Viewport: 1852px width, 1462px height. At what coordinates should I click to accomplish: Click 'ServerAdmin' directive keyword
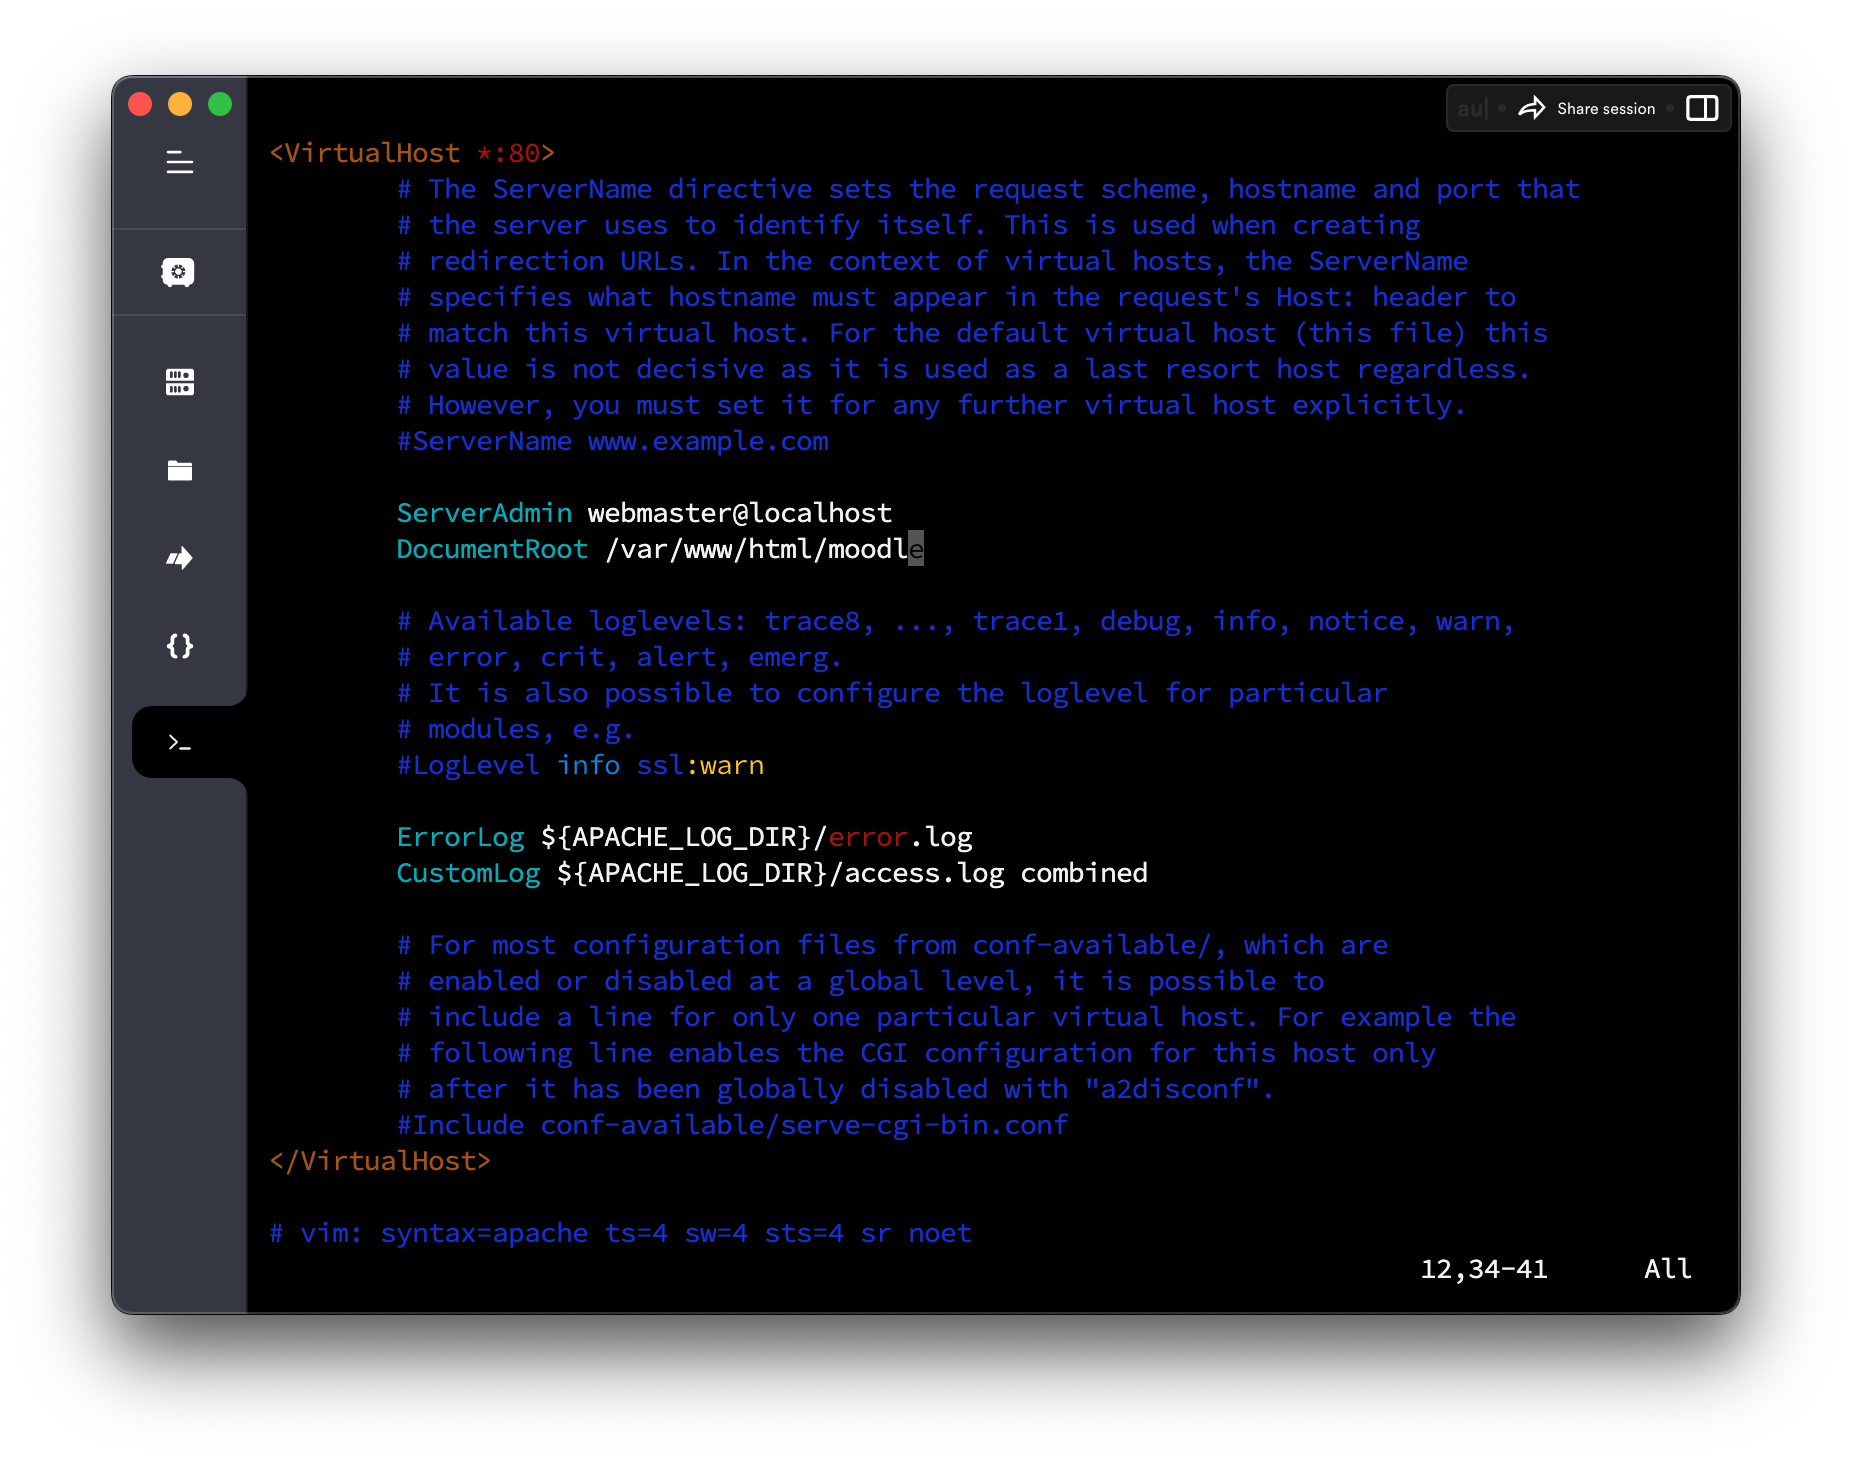484,513
